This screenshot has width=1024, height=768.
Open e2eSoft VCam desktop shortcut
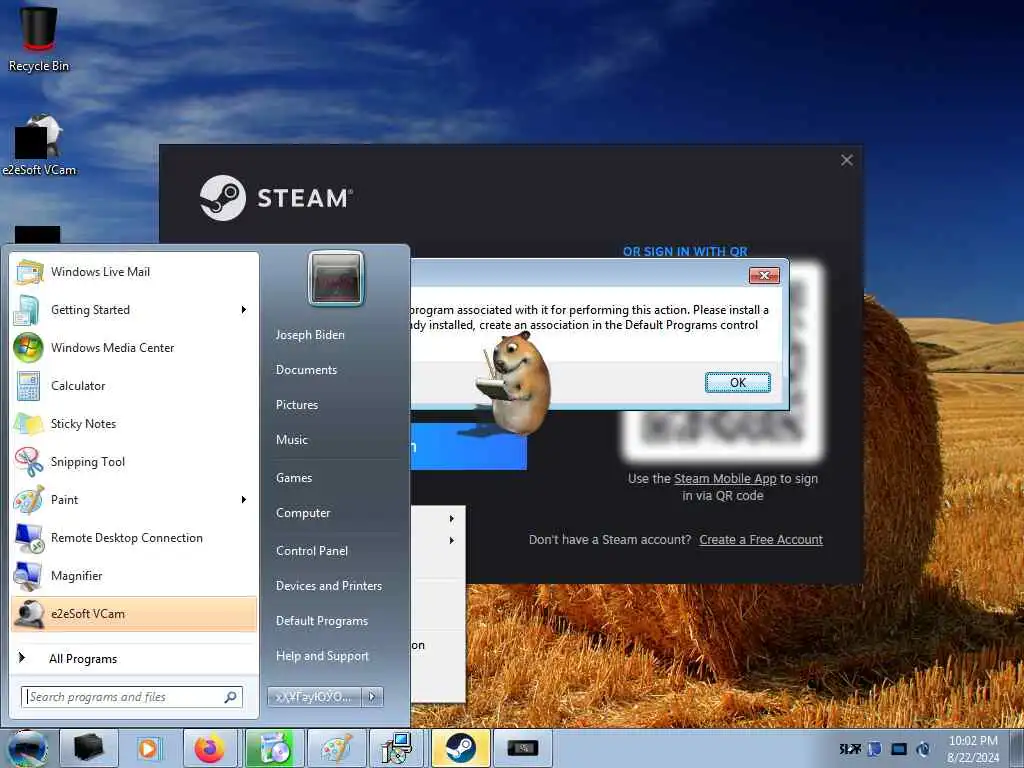(39, 145)
